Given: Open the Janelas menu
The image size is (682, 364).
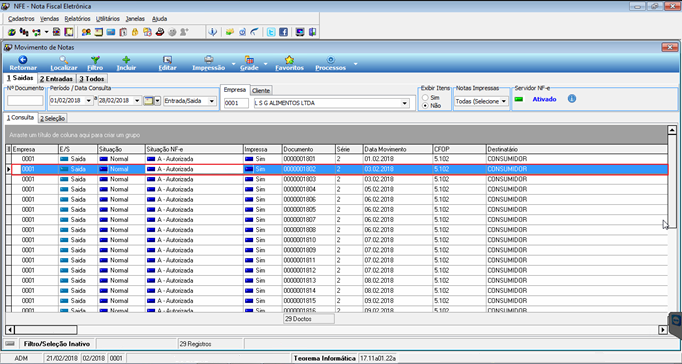Looking at the screenshot, I should point(135,19).
